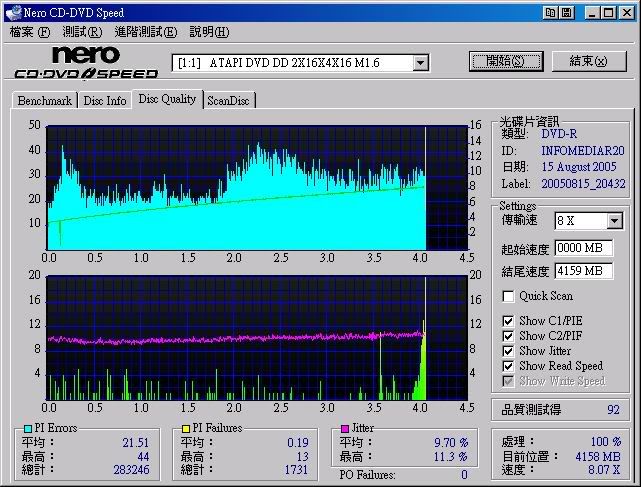
Task: Open the ATAPI DVD drive selection dropdown
Action: [420, 63]
